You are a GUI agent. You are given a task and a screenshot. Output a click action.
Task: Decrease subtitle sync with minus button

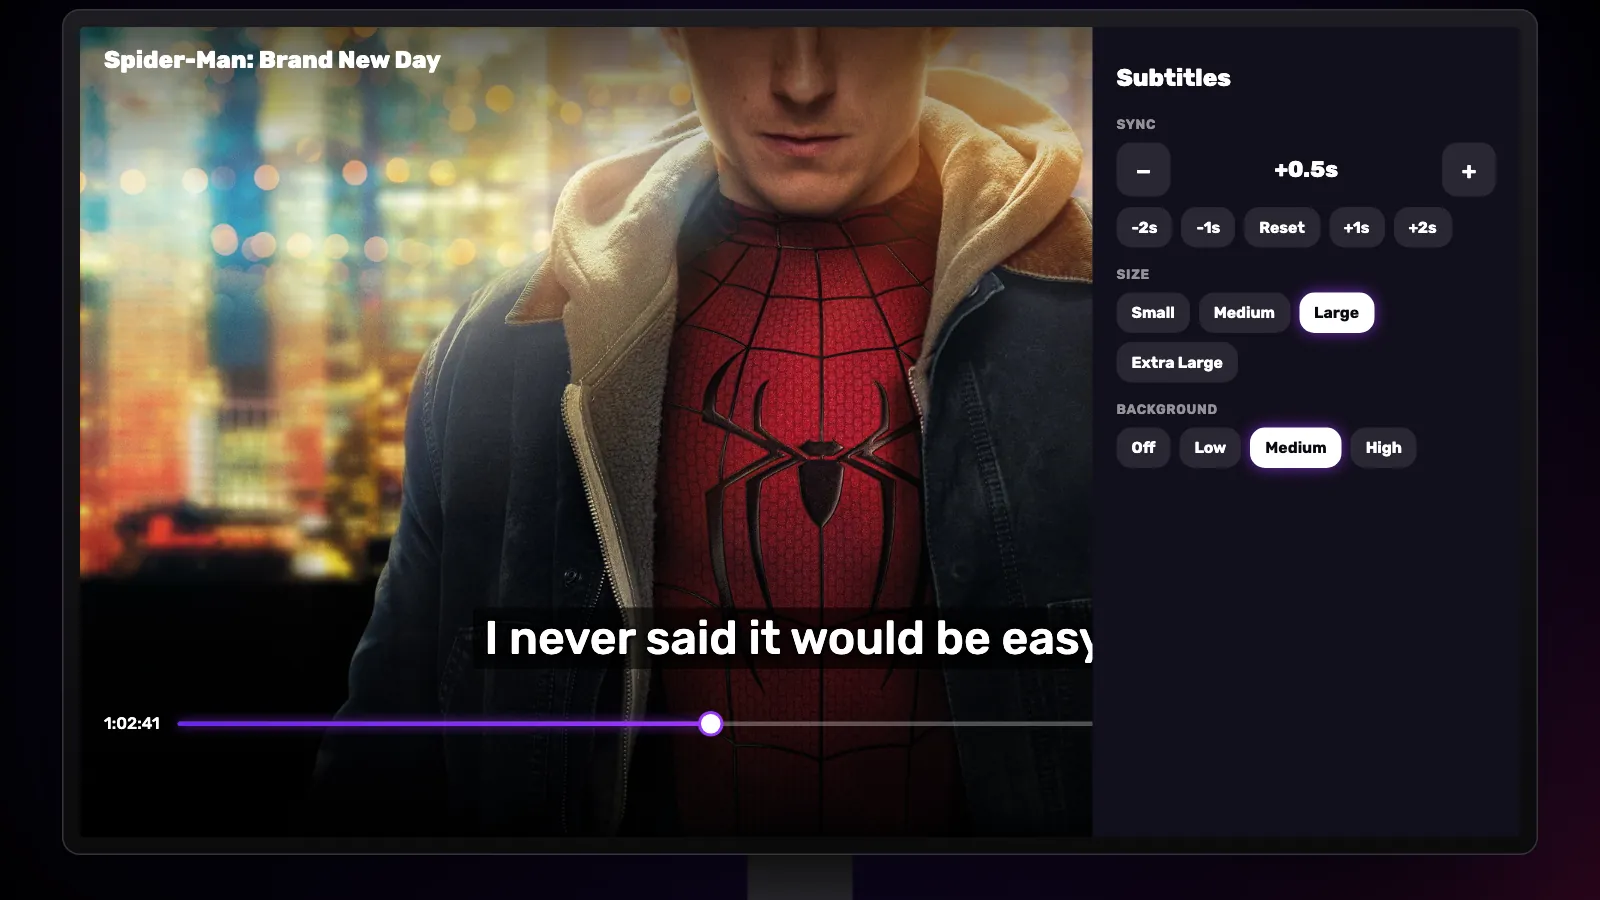(1143, 170)
